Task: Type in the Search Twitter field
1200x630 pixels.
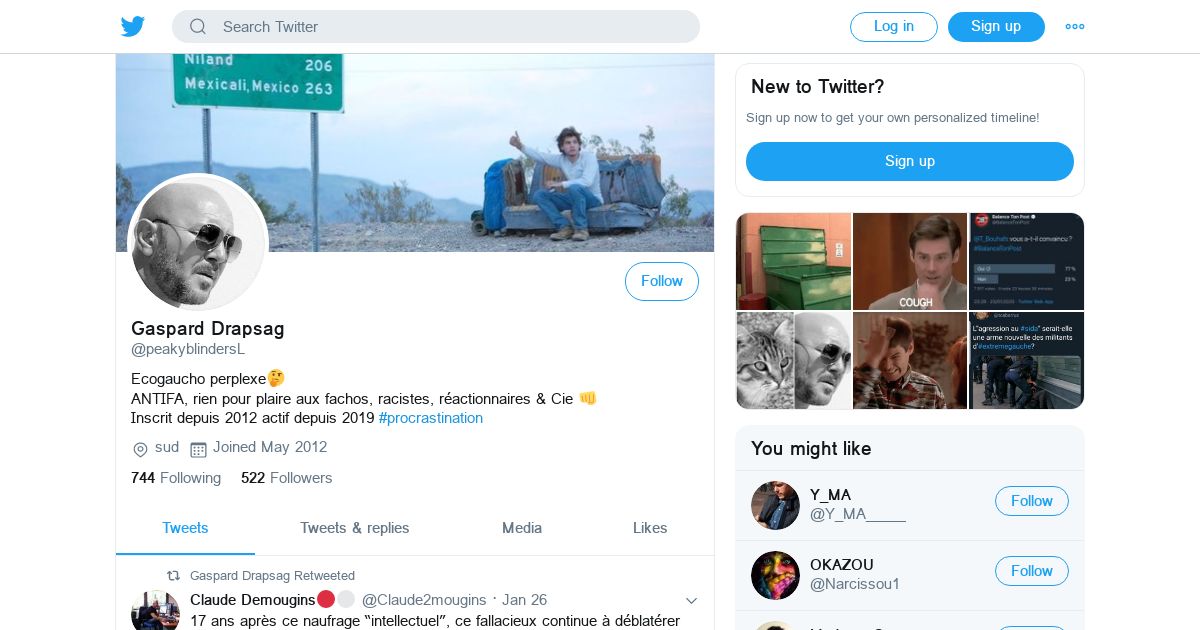Action: (x=450, y=27)
